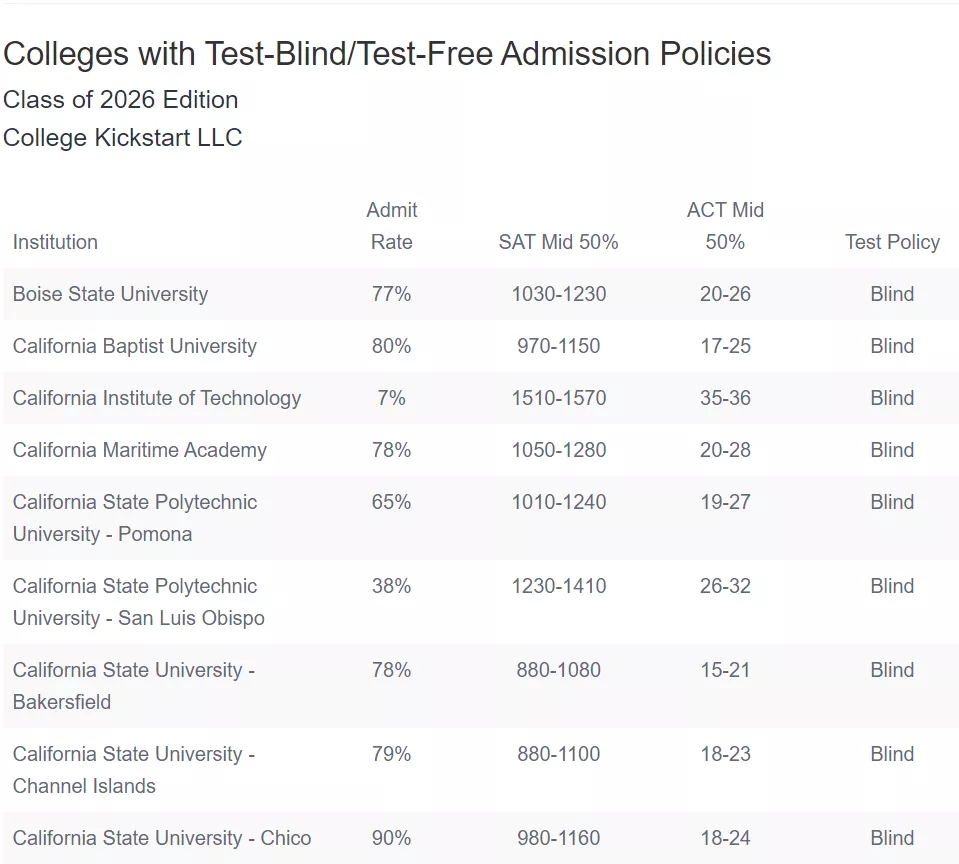The width and height of the screenshot is (959, 864).
Task: Select the Boise State University row name
Action: [110, 294]
